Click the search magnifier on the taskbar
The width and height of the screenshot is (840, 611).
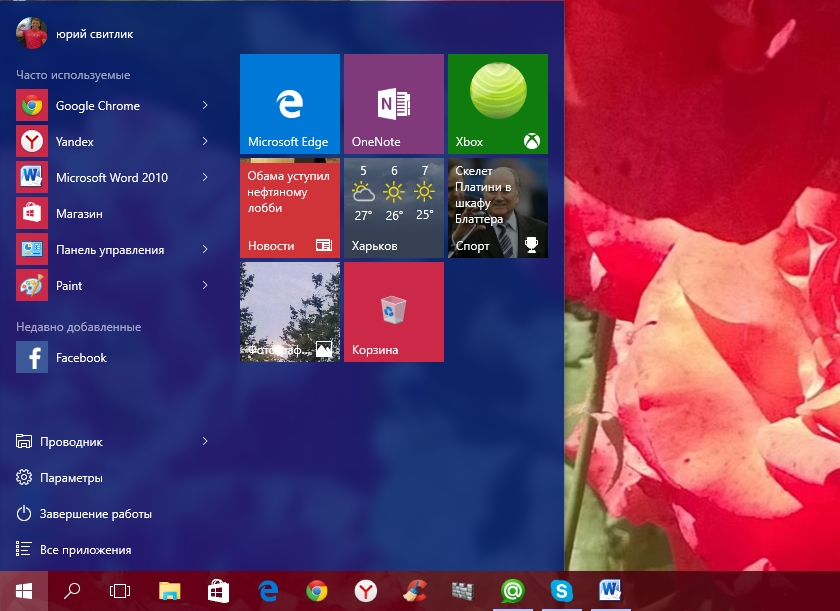(72, 591)
